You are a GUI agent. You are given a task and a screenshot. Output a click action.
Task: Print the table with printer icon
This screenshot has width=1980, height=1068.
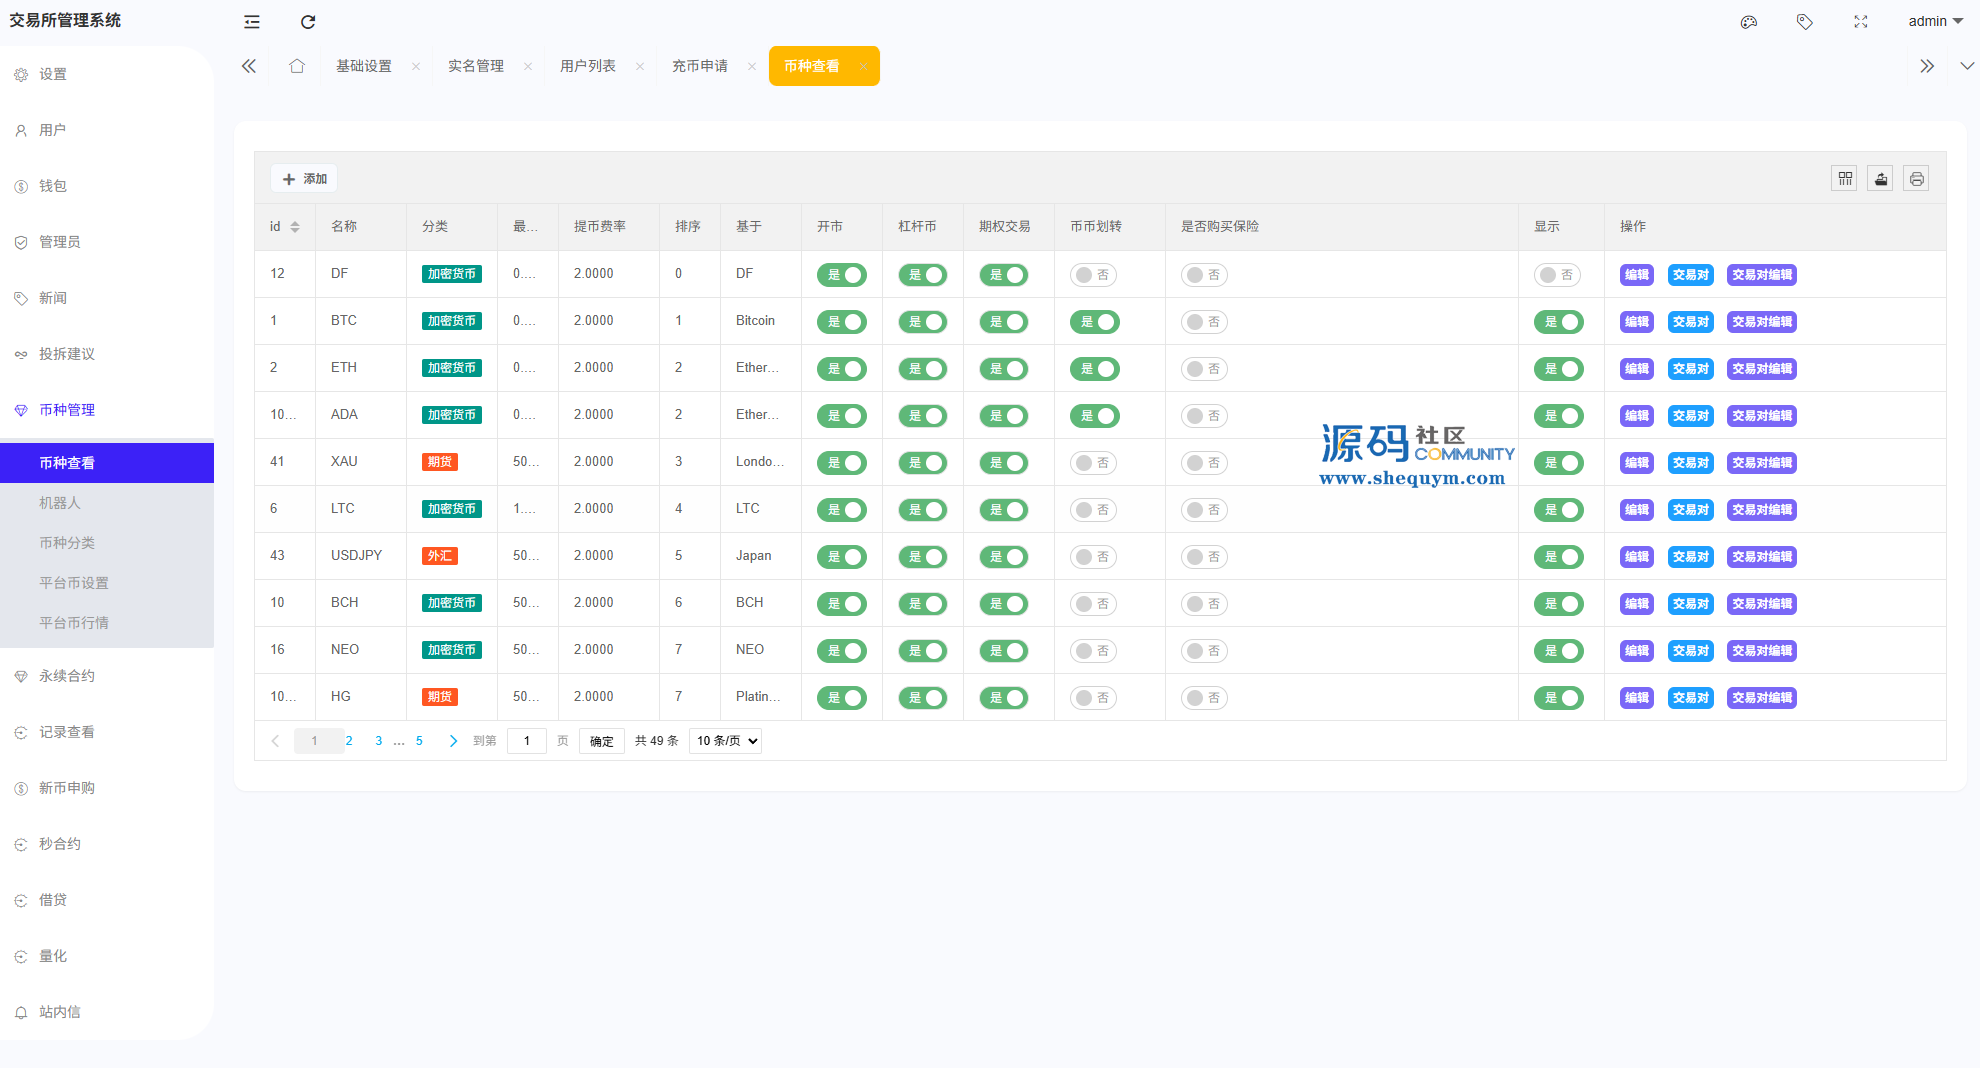(x=1916, y=179)
